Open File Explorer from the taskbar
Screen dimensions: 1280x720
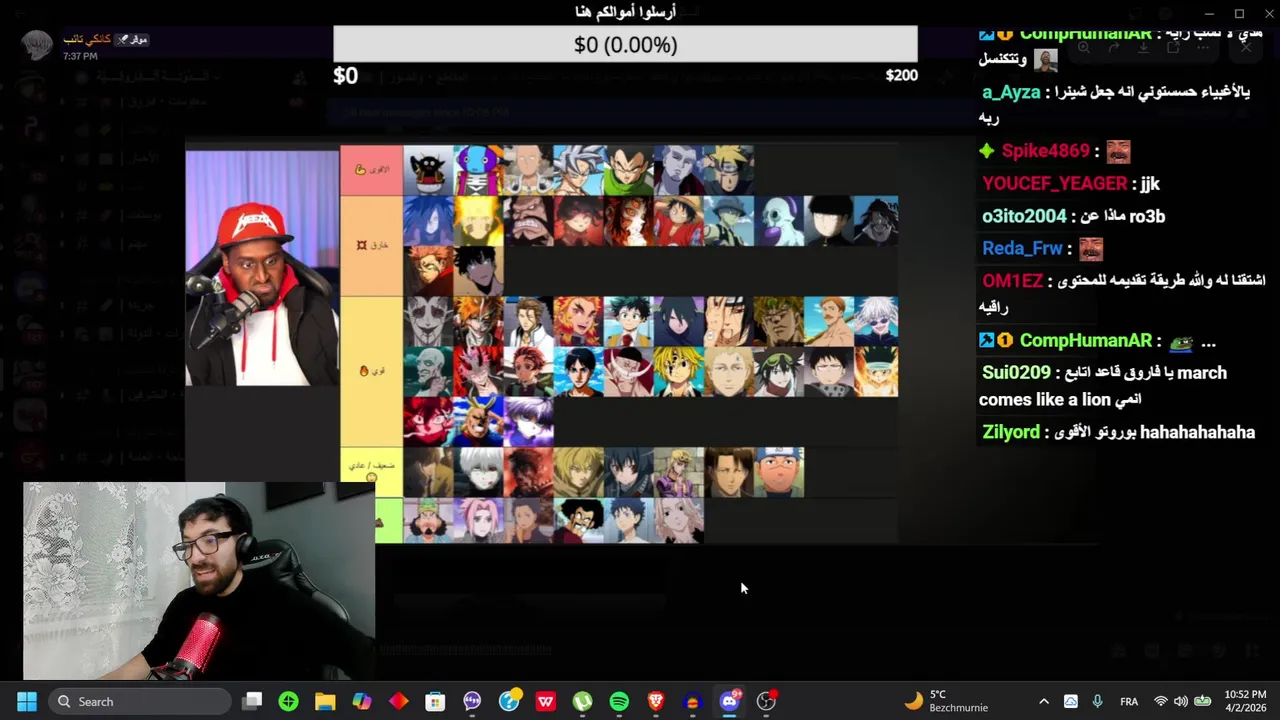pyautogui.click(x=325, y=701)
